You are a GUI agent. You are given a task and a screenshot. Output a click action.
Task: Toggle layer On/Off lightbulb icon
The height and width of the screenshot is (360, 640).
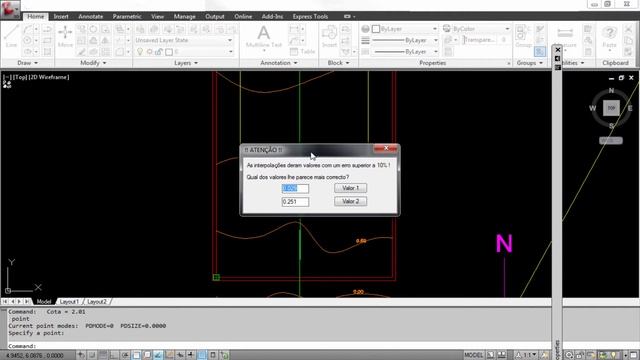click(x=140, y=52)
